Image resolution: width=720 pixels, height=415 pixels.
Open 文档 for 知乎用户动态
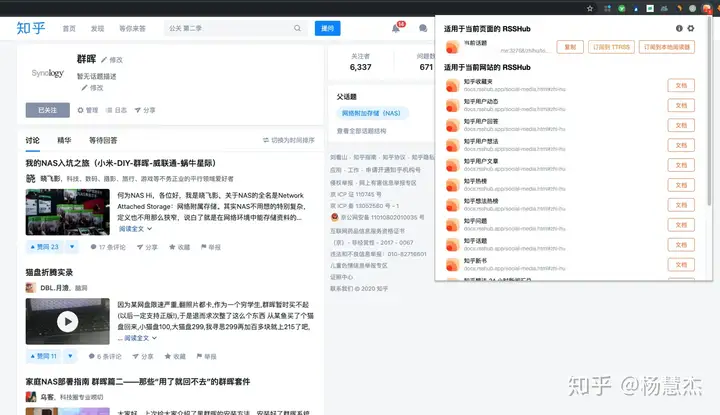coord(681,105)
